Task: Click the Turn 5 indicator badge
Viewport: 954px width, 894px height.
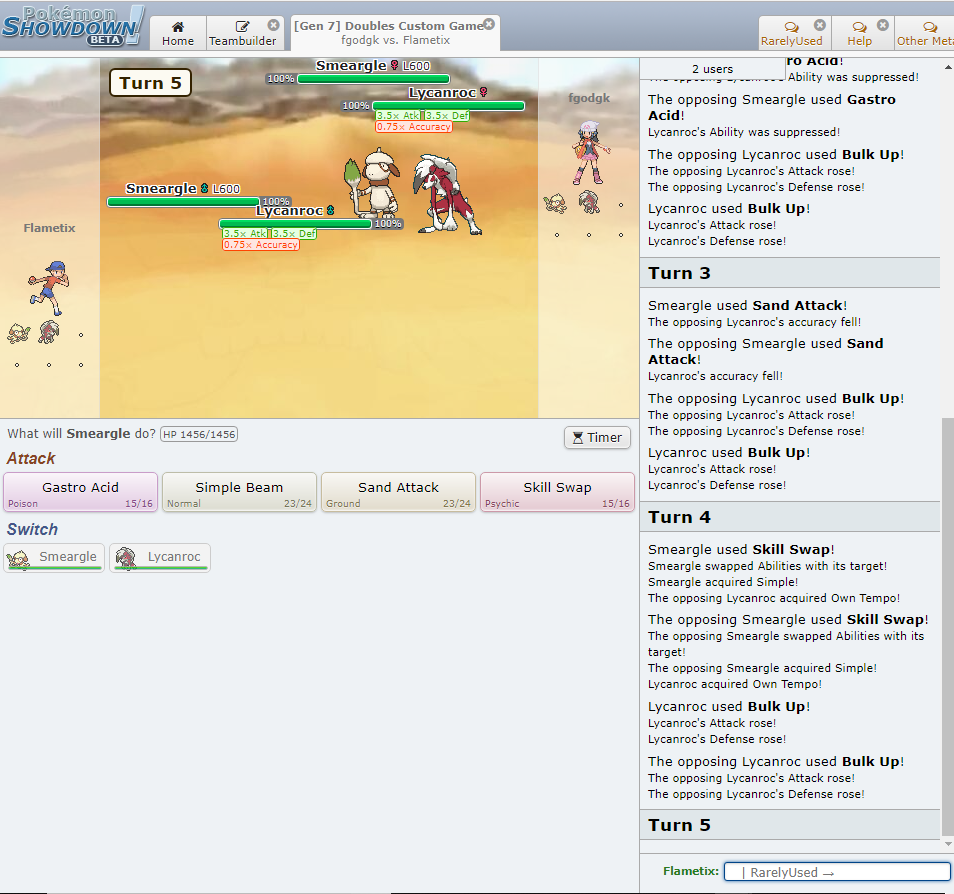Action: tap(150, 83)
